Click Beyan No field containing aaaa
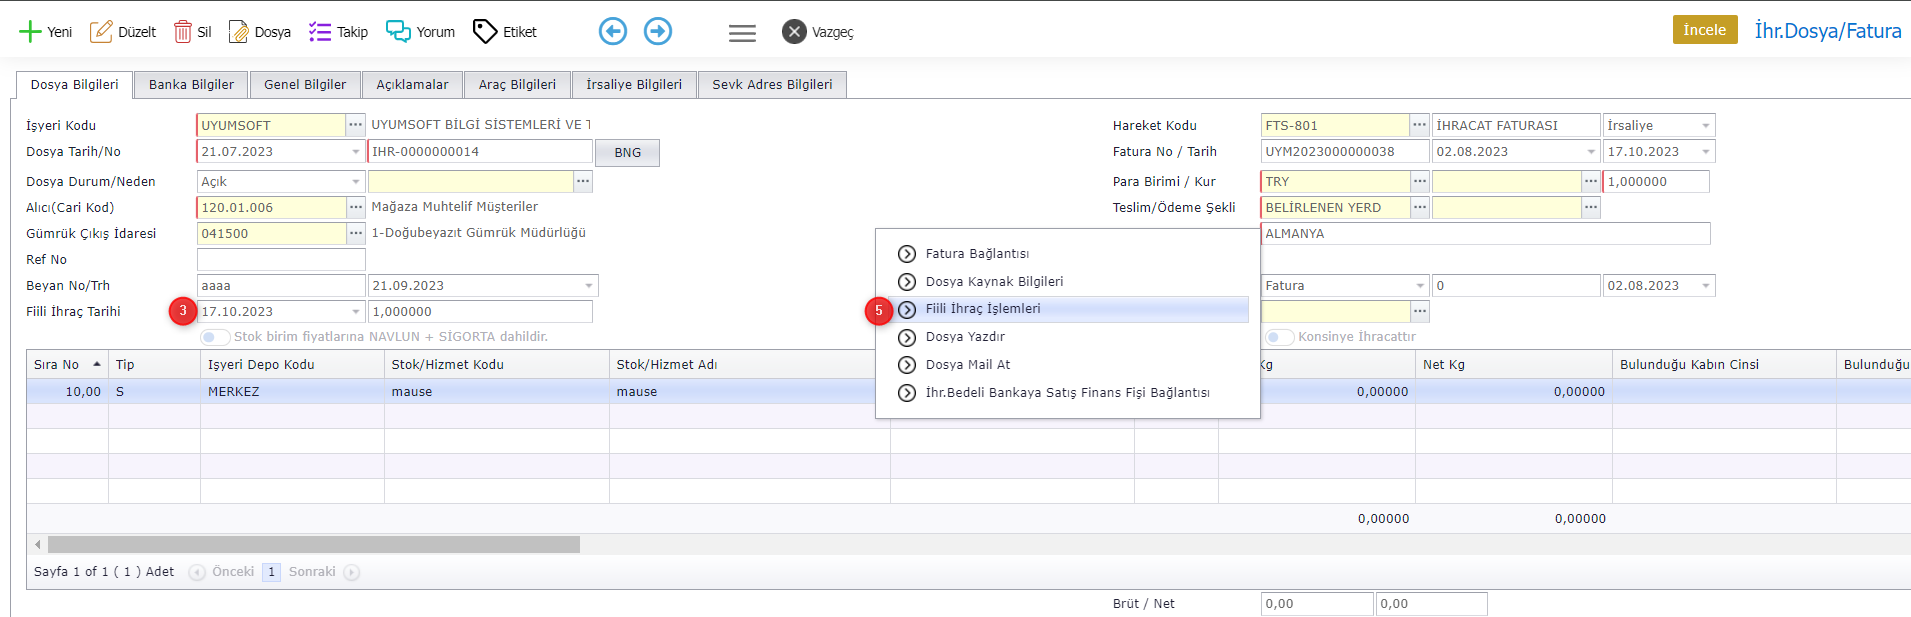The width and height of the screenshot is (1911, 617). click(x=281, y=285)
